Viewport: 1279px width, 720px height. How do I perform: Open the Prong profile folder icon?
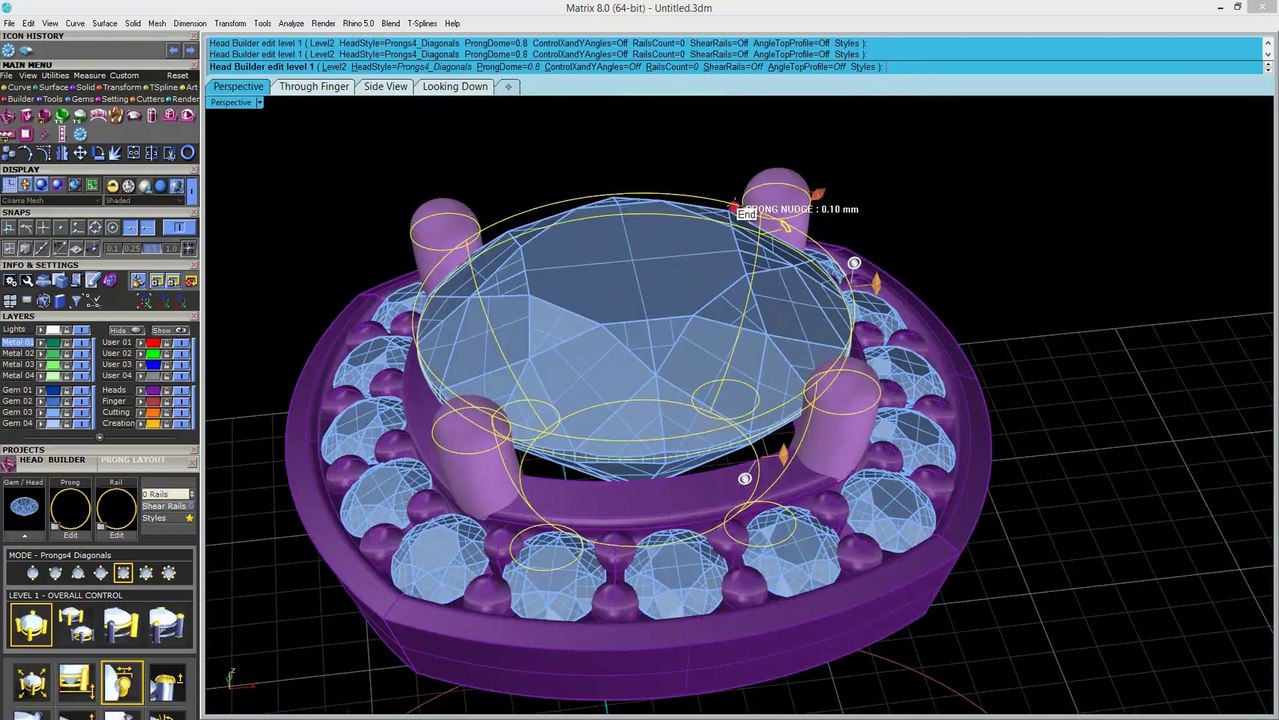tap(55, 526)
